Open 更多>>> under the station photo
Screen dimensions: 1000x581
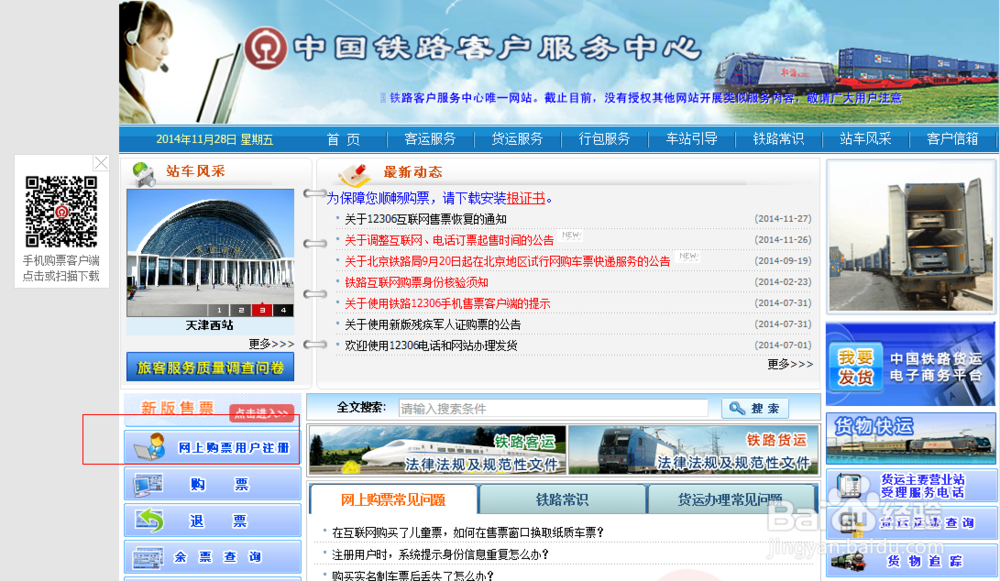point(271,344)
